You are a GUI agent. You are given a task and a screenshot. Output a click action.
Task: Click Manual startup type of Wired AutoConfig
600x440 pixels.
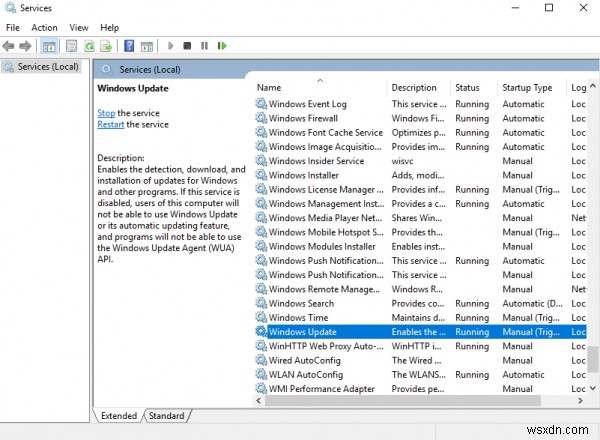point(517,360)
